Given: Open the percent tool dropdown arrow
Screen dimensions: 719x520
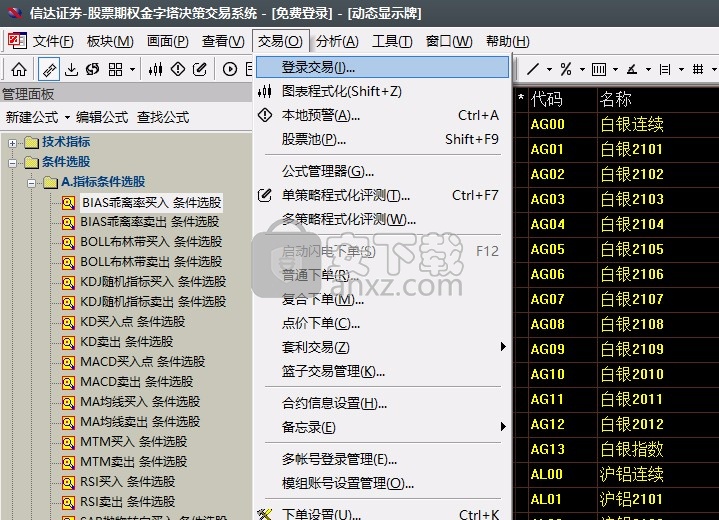Looking at the screenshot, I should pos(582,70).
